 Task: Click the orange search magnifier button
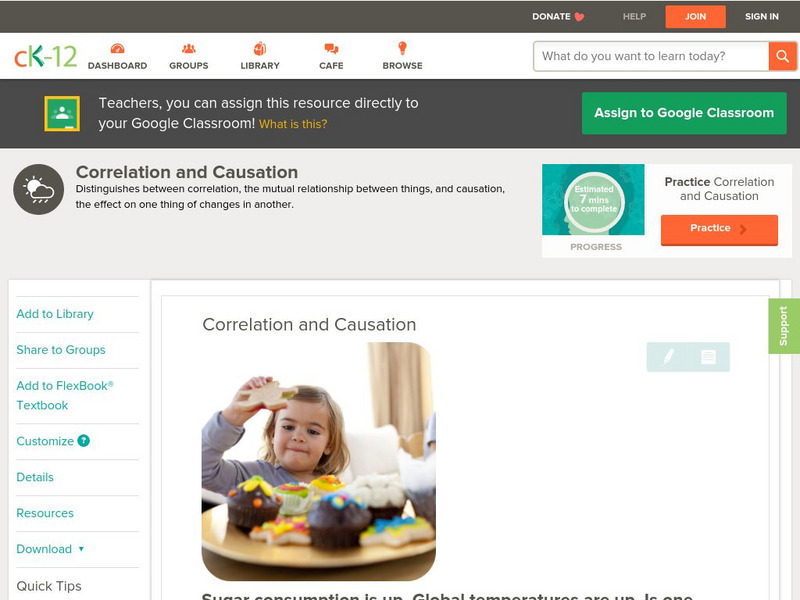coord(782,56)
